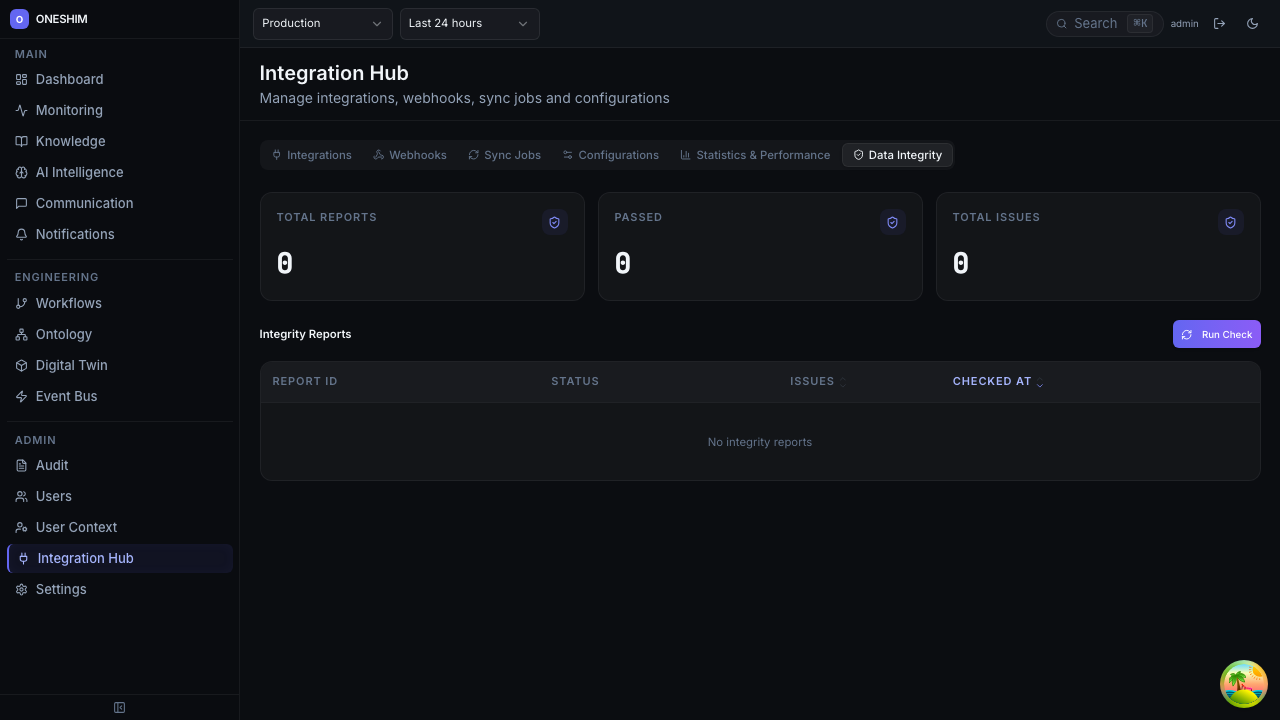Open Settings from the sidebar

click(x=61, y=589)
